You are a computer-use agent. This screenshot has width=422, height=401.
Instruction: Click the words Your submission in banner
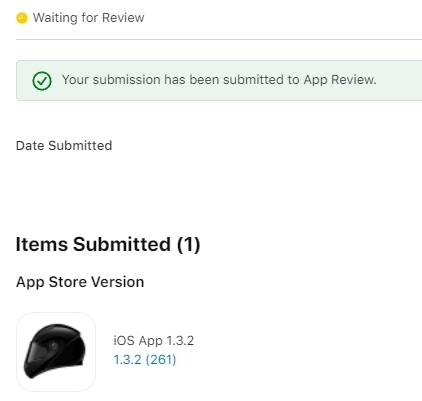pyautogui.click(x=111, y=80)
